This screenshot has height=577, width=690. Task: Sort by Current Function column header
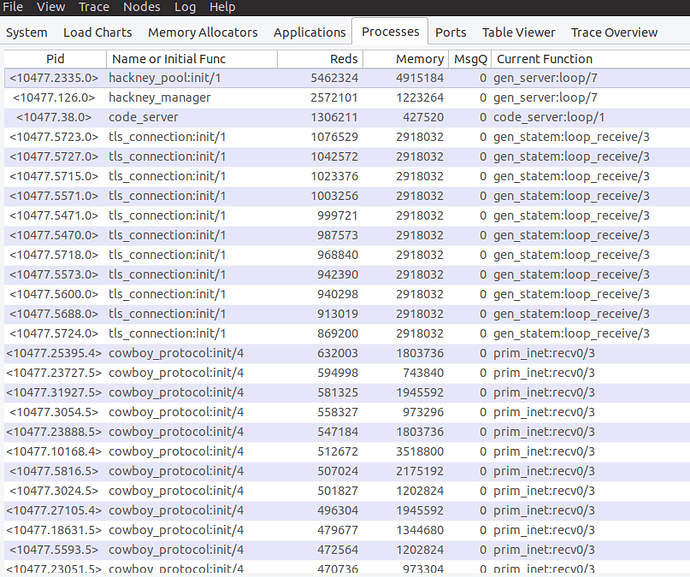(x=591, y=59)
